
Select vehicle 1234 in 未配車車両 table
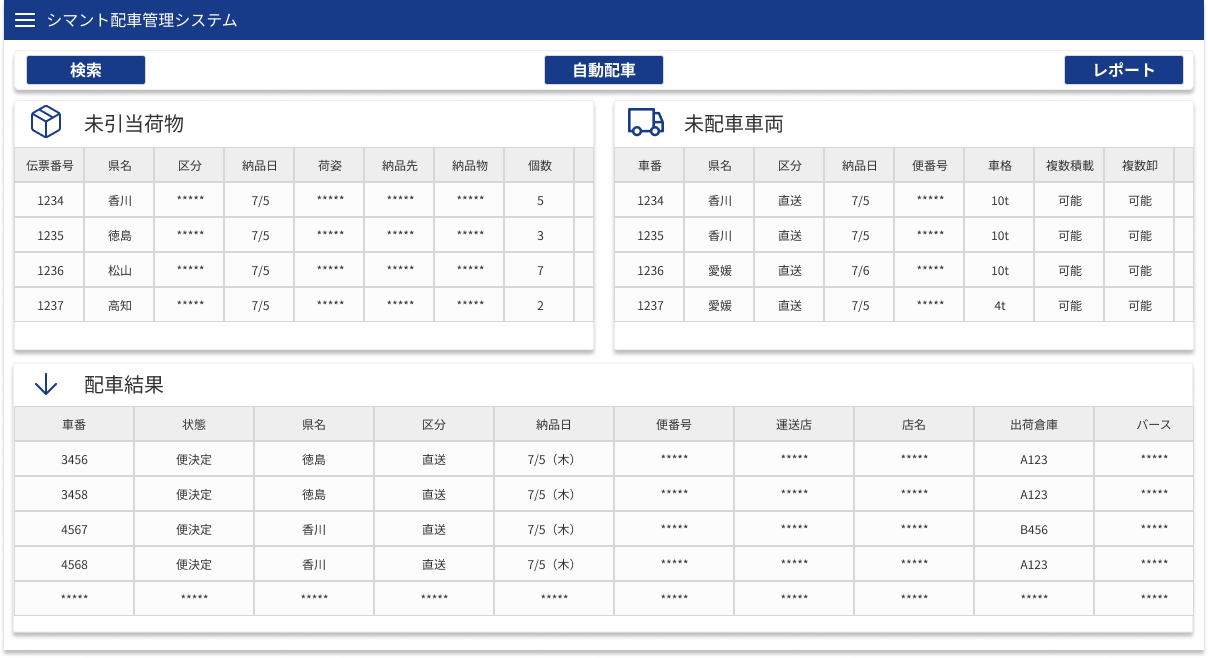(650, 200)
